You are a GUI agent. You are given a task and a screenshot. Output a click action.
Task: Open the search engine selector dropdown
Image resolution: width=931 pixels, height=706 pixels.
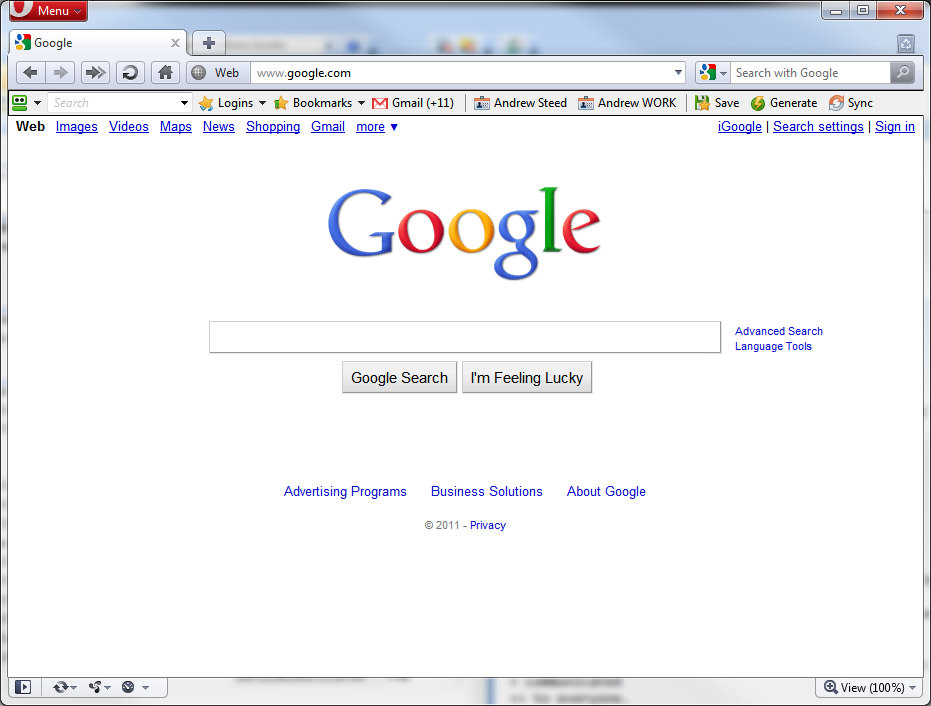(x=712, y=73)
